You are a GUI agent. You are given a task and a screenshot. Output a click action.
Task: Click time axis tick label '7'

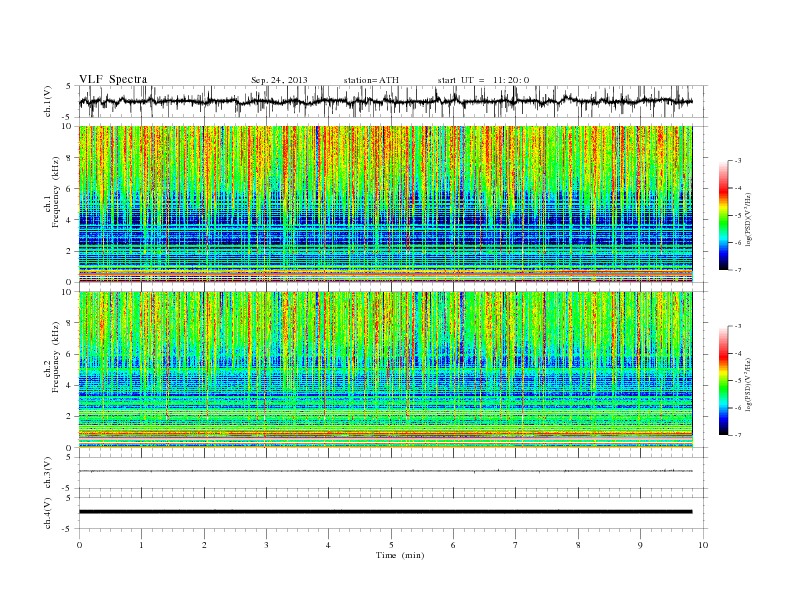[x=516, y=545]
